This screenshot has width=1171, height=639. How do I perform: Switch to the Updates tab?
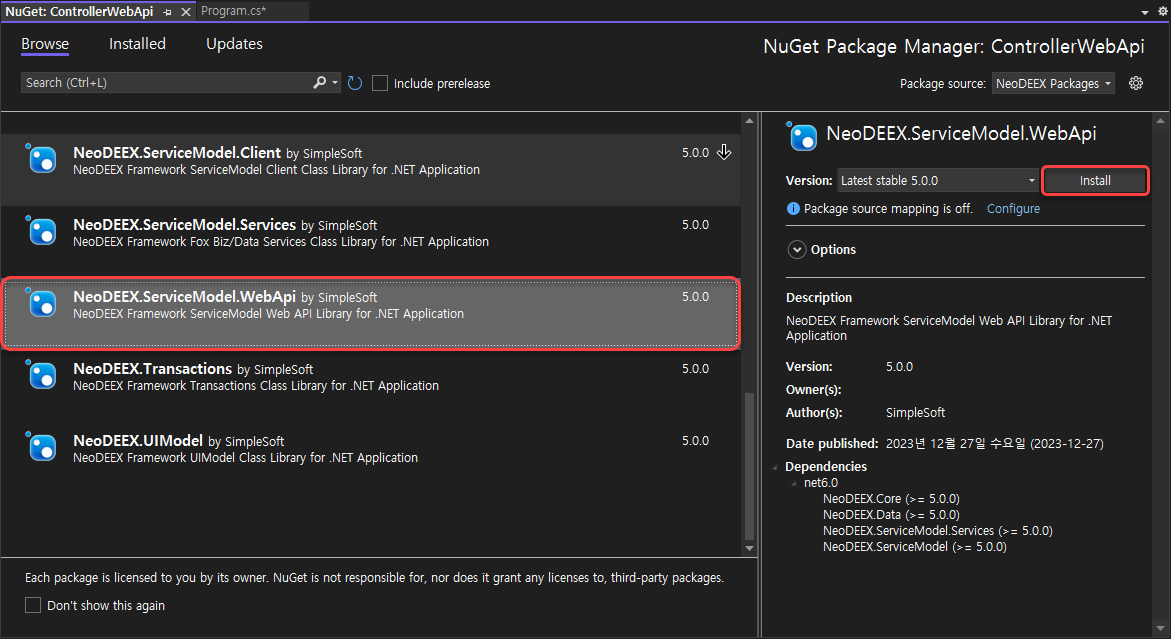(234, 44)
